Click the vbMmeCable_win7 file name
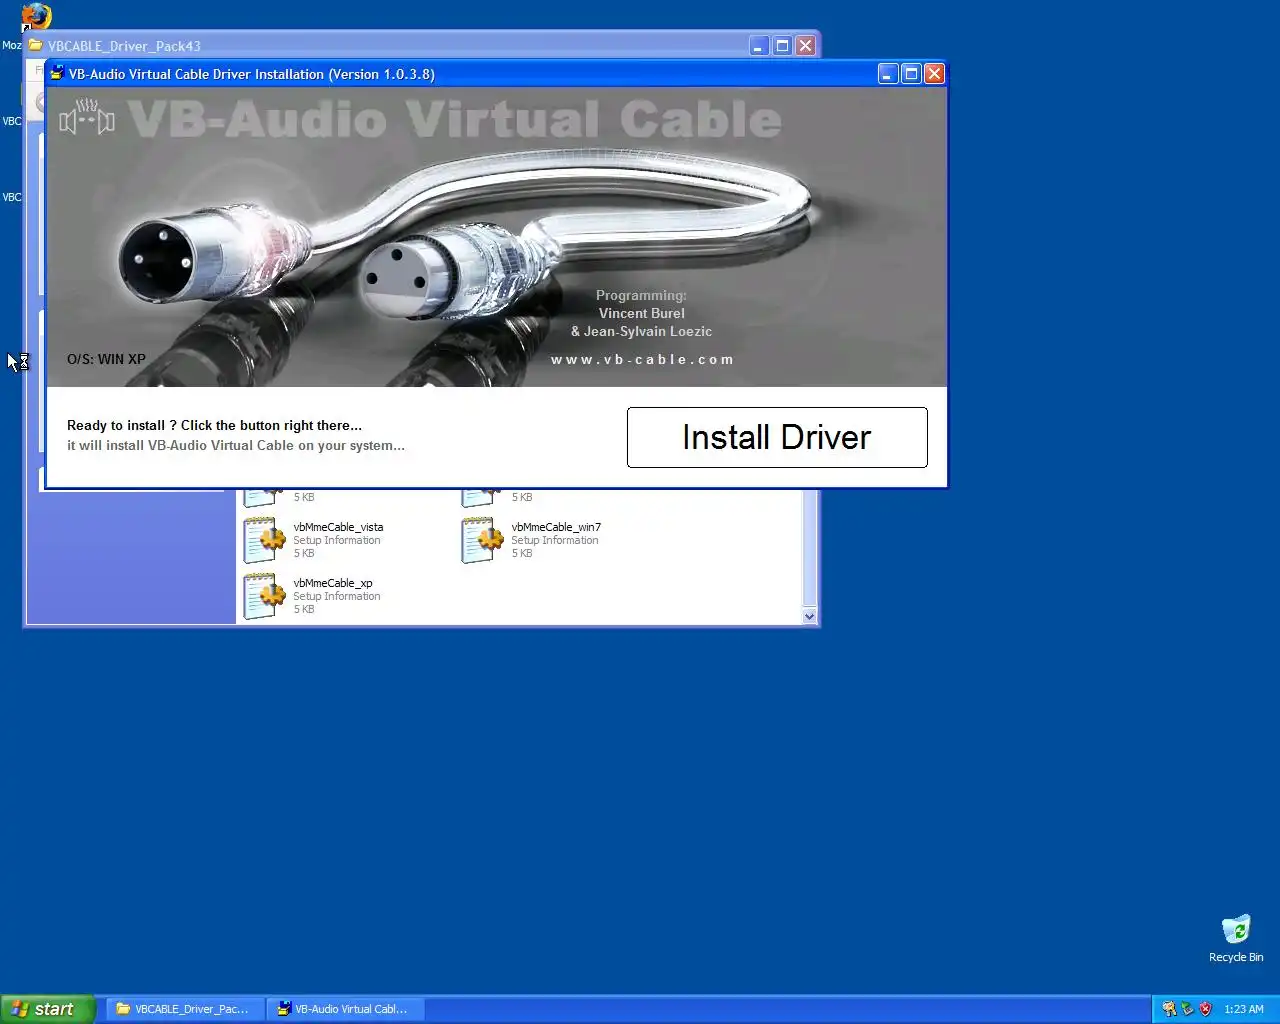Image resolution: width=1280 pixels, height=1024 pixels. tap(556, 527)
